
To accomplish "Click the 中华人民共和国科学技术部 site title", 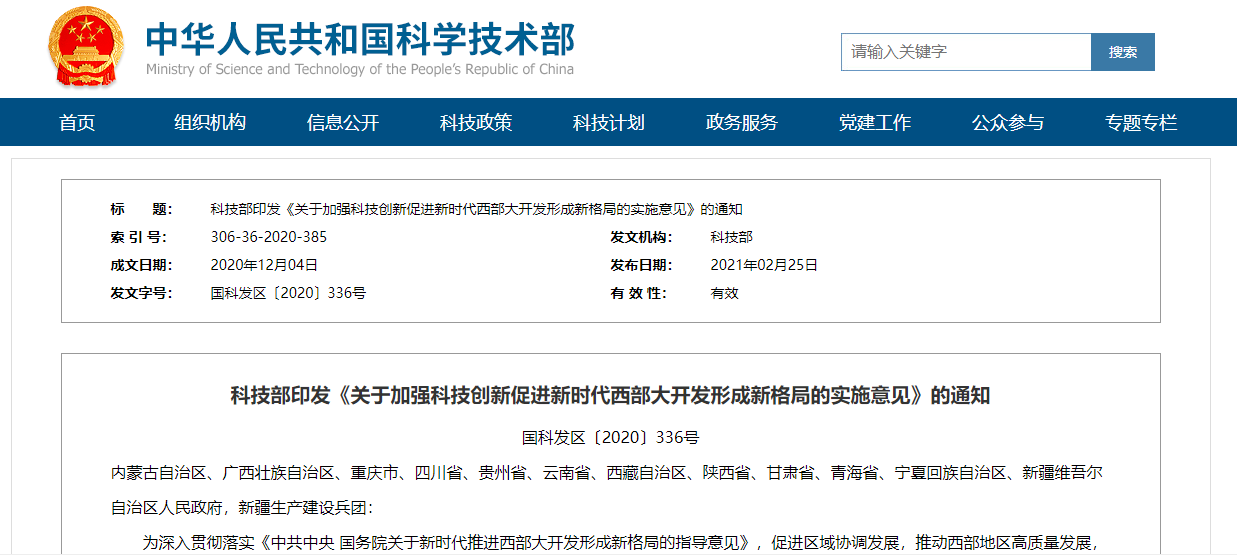I will pyautogui.click(x=360, y=40).
